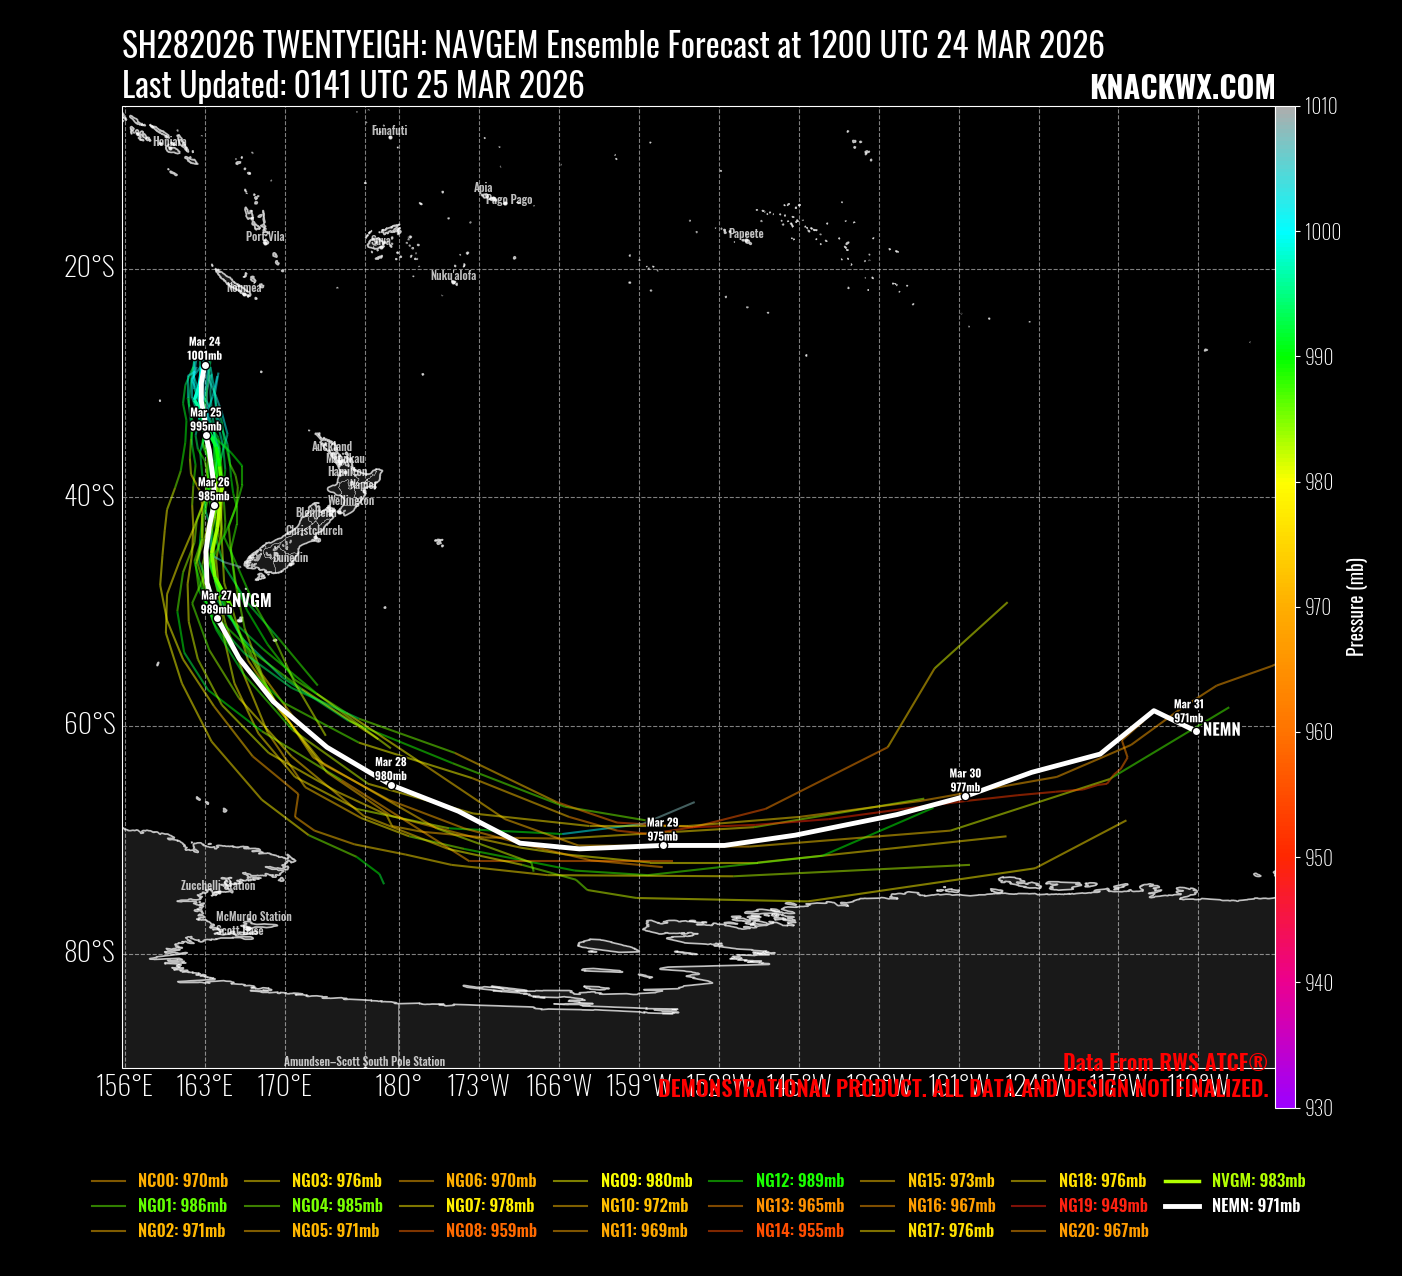
Task: Click the Mar 30 977mb track marker
Action: coord(965,796)
